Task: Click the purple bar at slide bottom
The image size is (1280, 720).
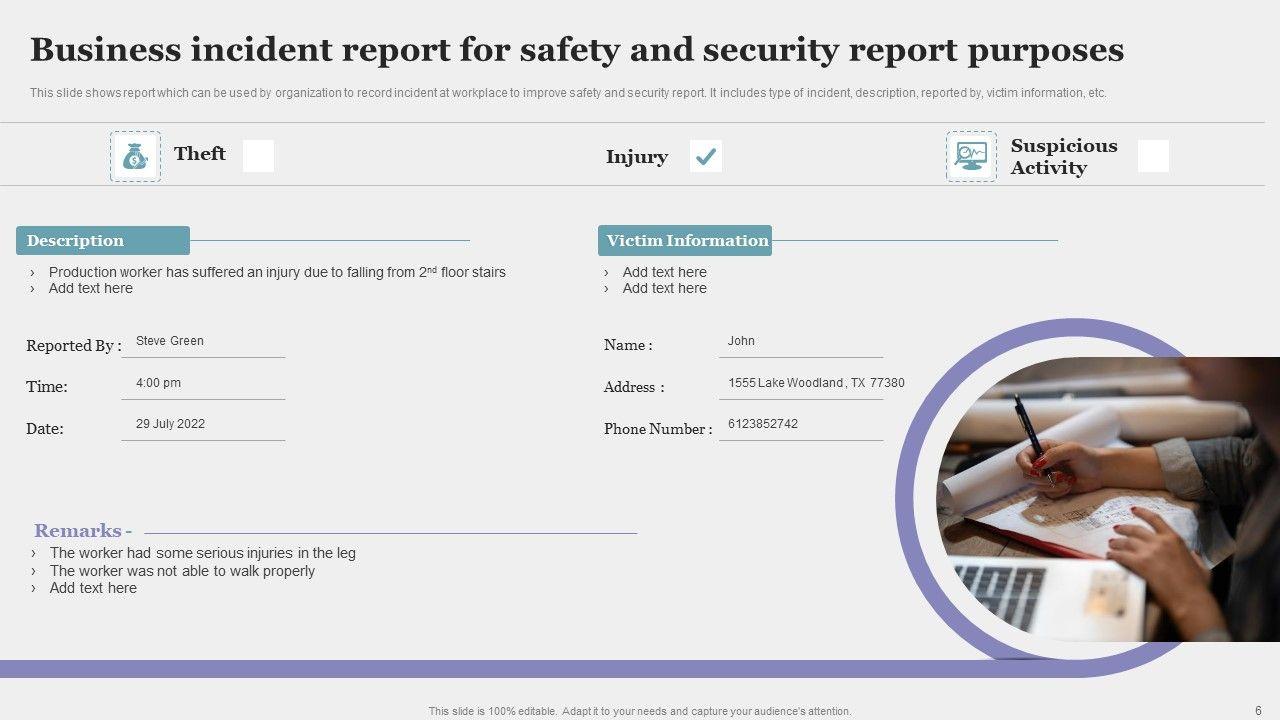Action: 450,669
